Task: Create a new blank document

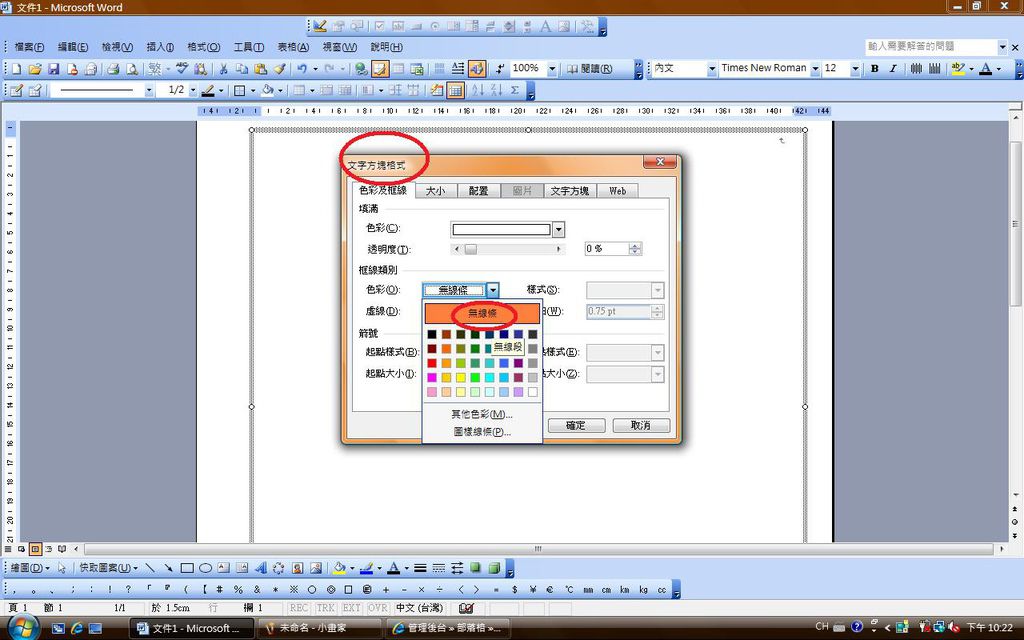Action: pos(16,69)
